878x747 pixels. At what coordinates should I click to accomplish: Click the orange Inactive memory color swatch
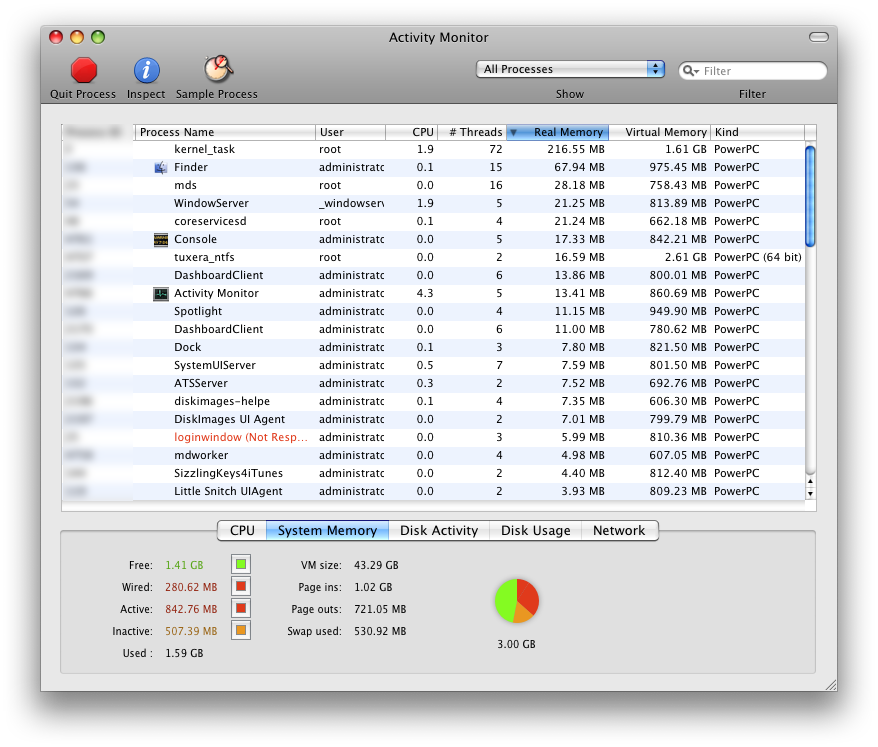[241, 630]
